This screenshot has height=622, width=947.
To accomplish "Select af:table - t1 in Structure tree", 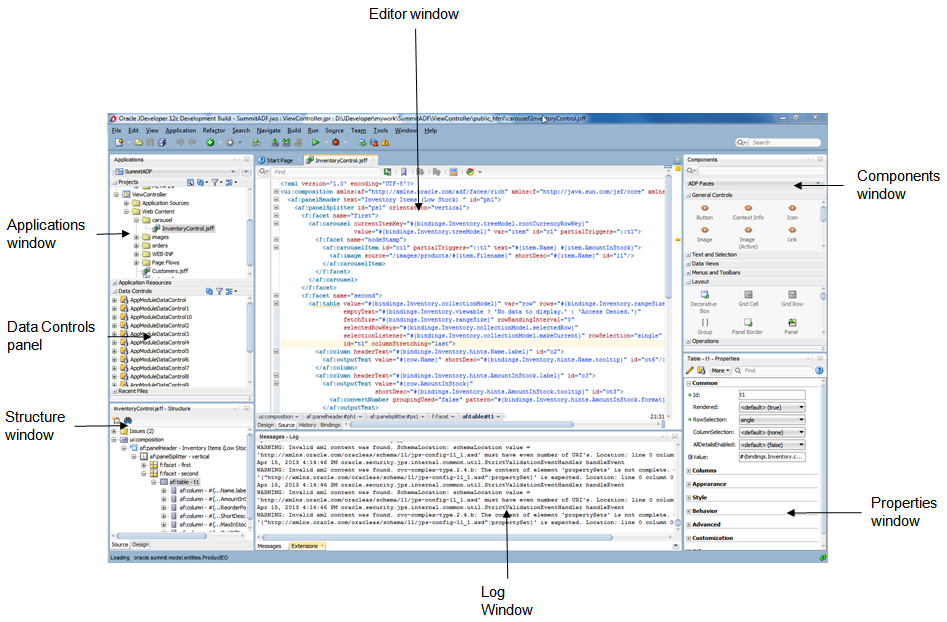I will click(x=184, y=483).
